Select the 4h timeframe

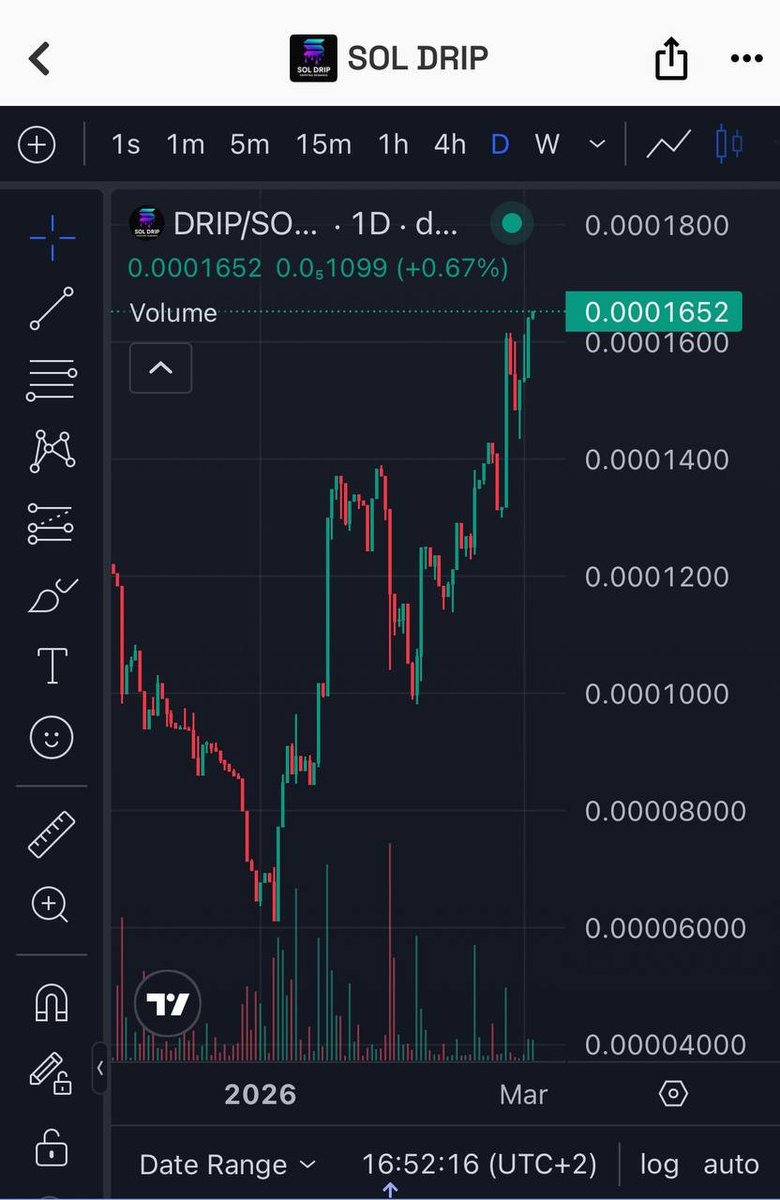click(450, 145)
